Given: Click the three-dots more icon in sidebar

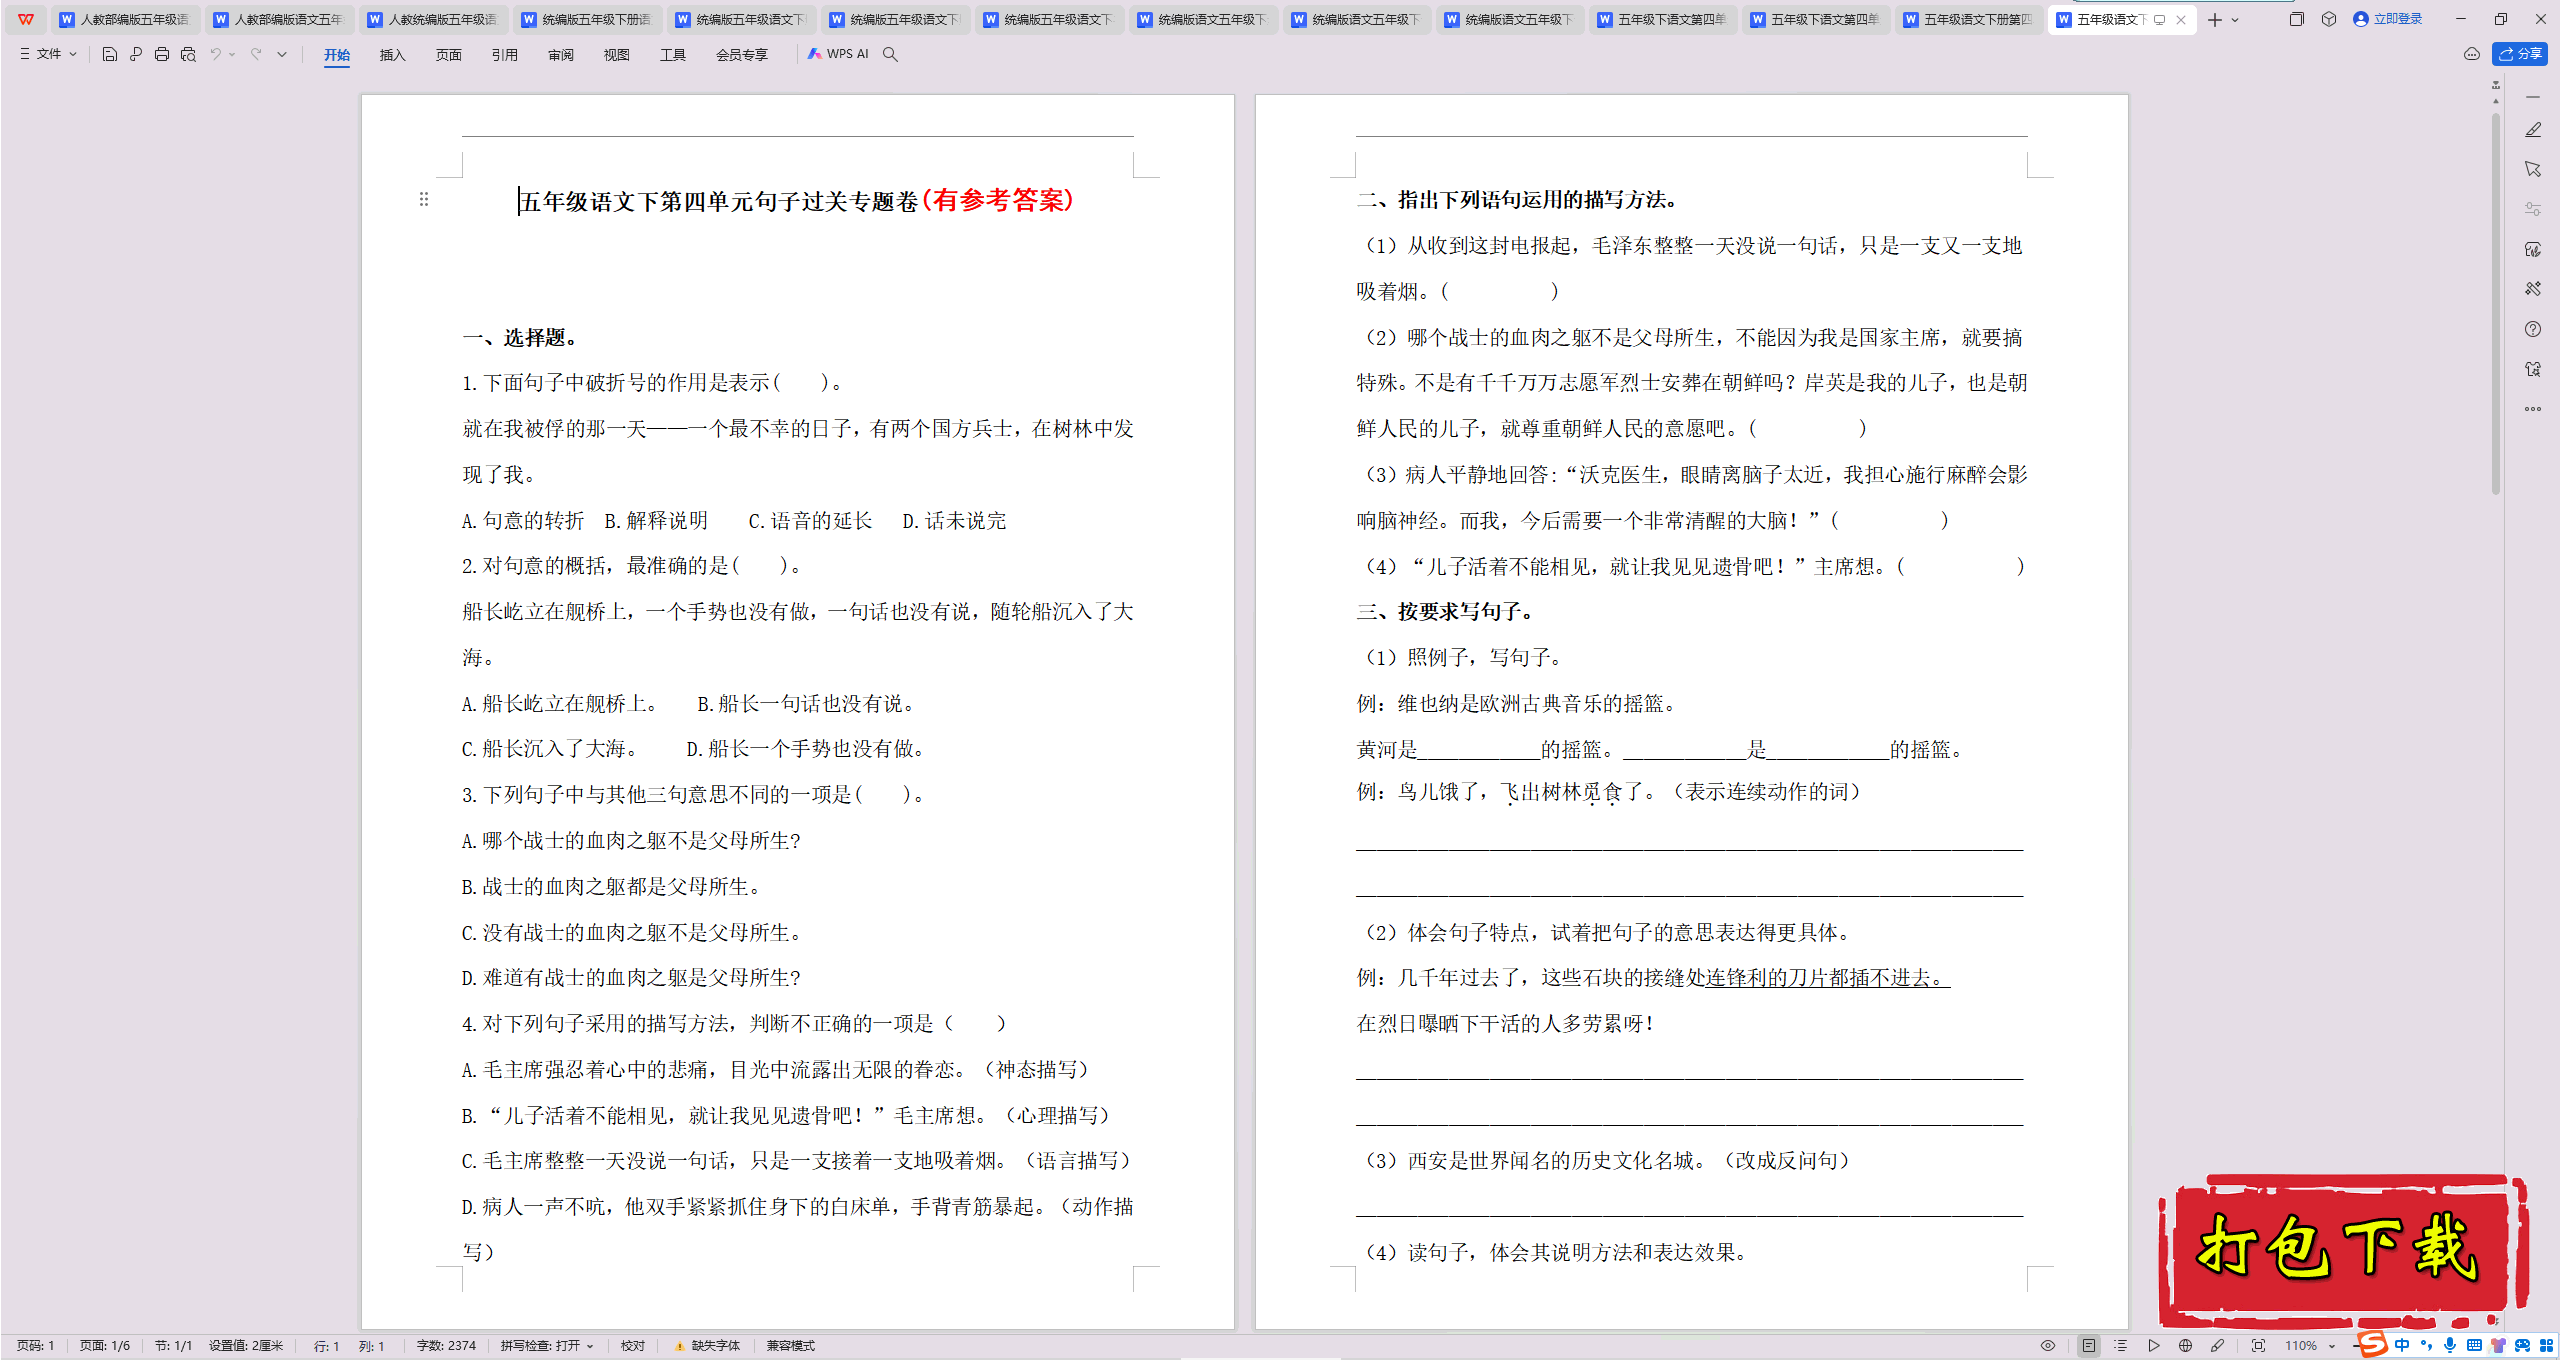Looking at the screenshot, I should (2532, 409).
